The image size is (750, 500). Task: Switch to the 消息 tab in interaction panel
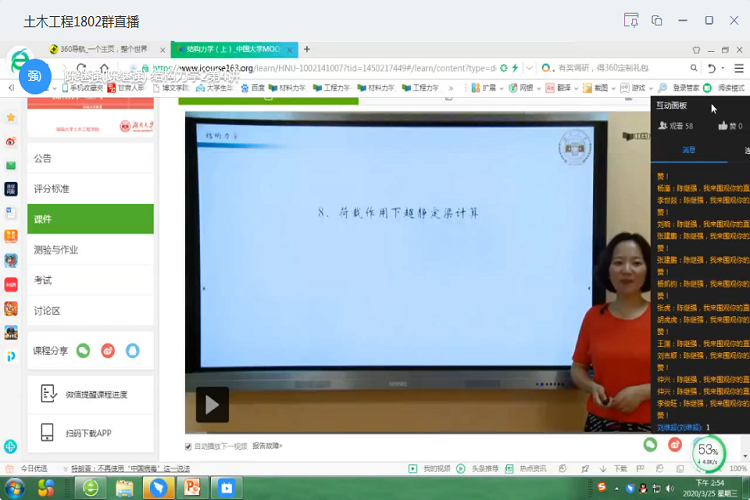[x=689, y=150]
